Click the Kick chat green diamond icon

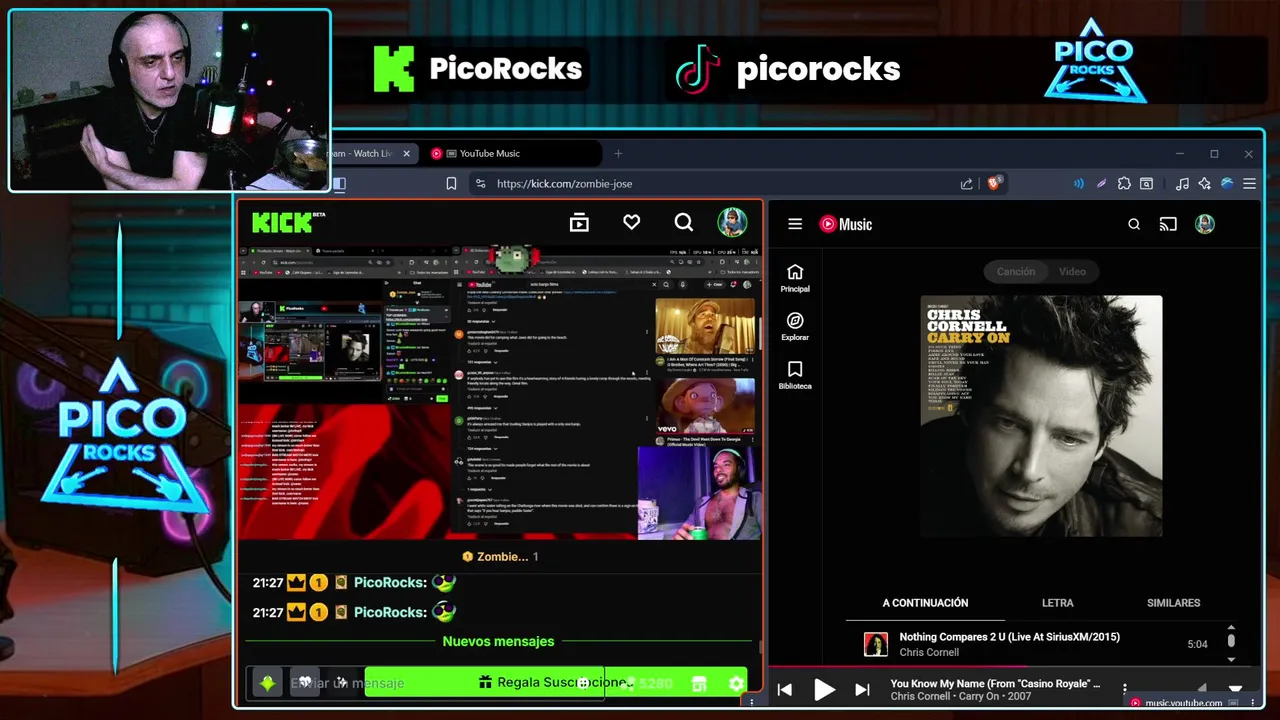tap(267, 683)
